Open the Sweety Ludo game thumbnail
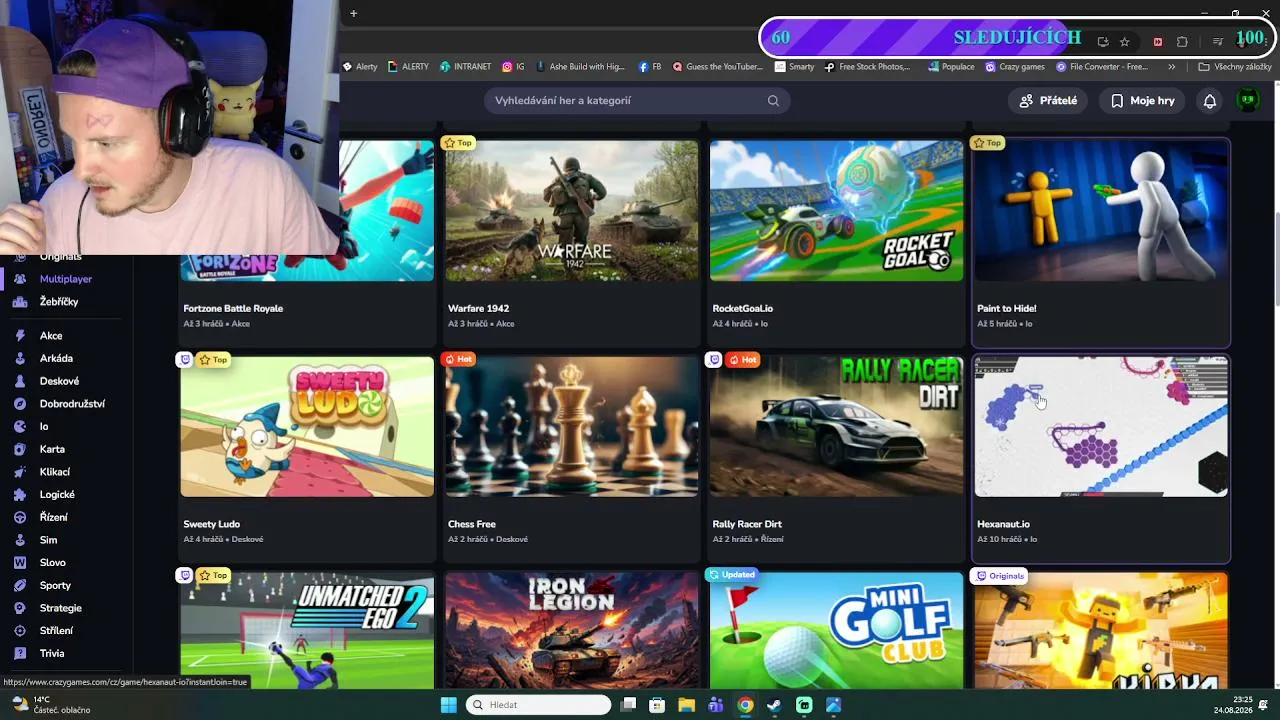 (307, 427)
